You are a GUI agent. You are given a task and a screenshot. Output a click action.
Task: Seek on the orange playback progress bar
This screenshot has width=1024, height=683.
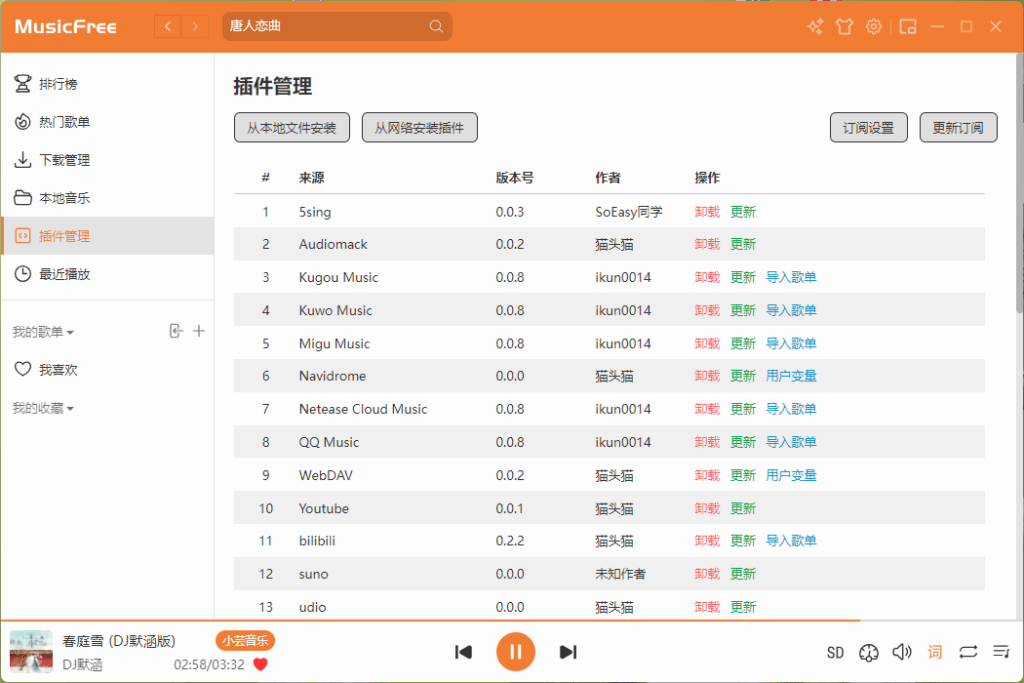512,620
